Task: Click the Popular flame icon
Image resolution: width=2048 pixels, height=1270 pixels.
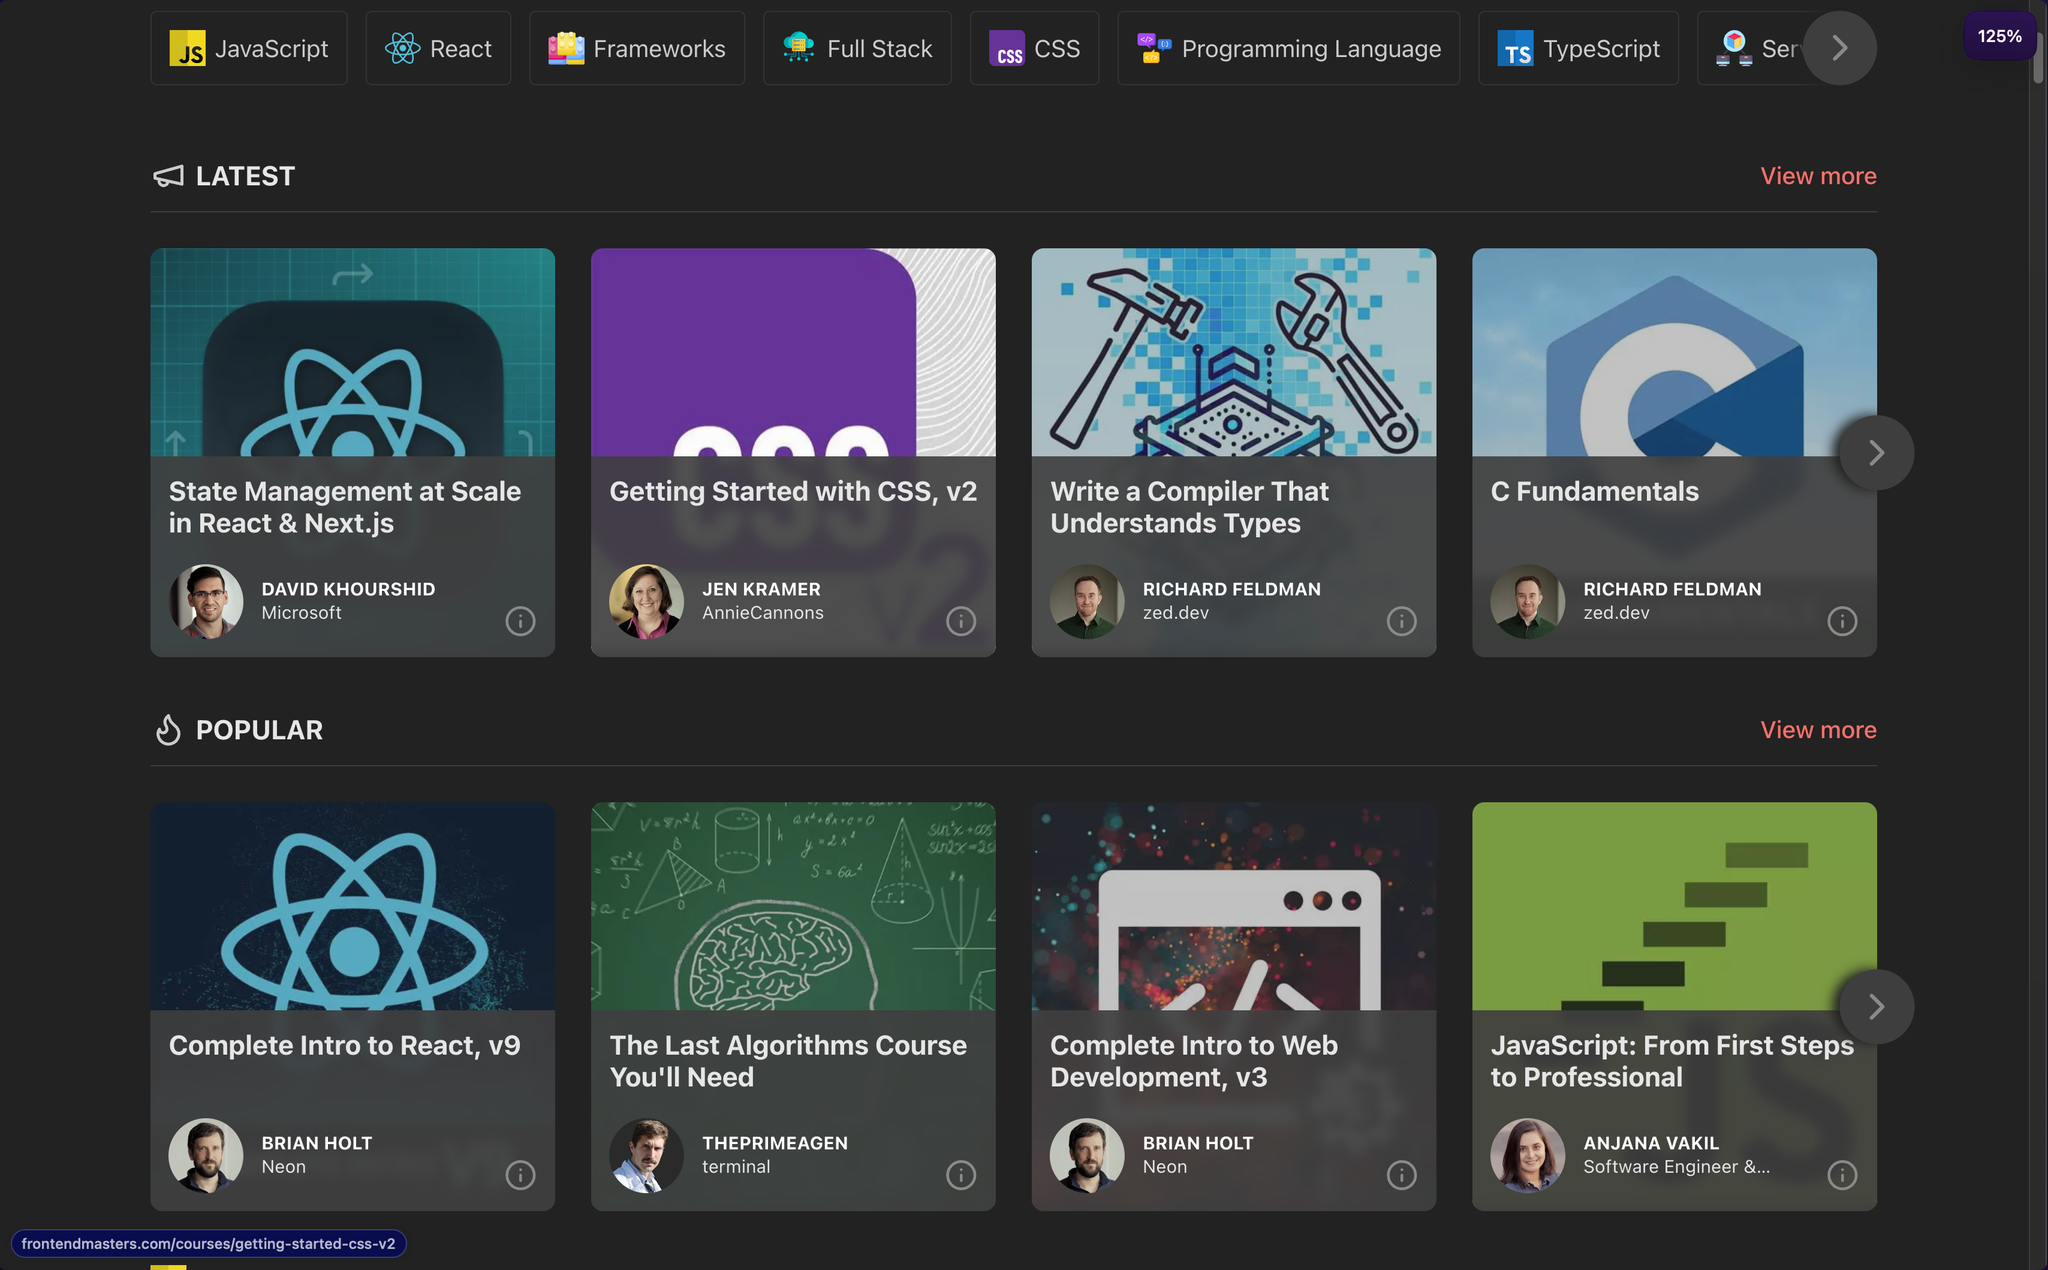Action: point(168,730)
